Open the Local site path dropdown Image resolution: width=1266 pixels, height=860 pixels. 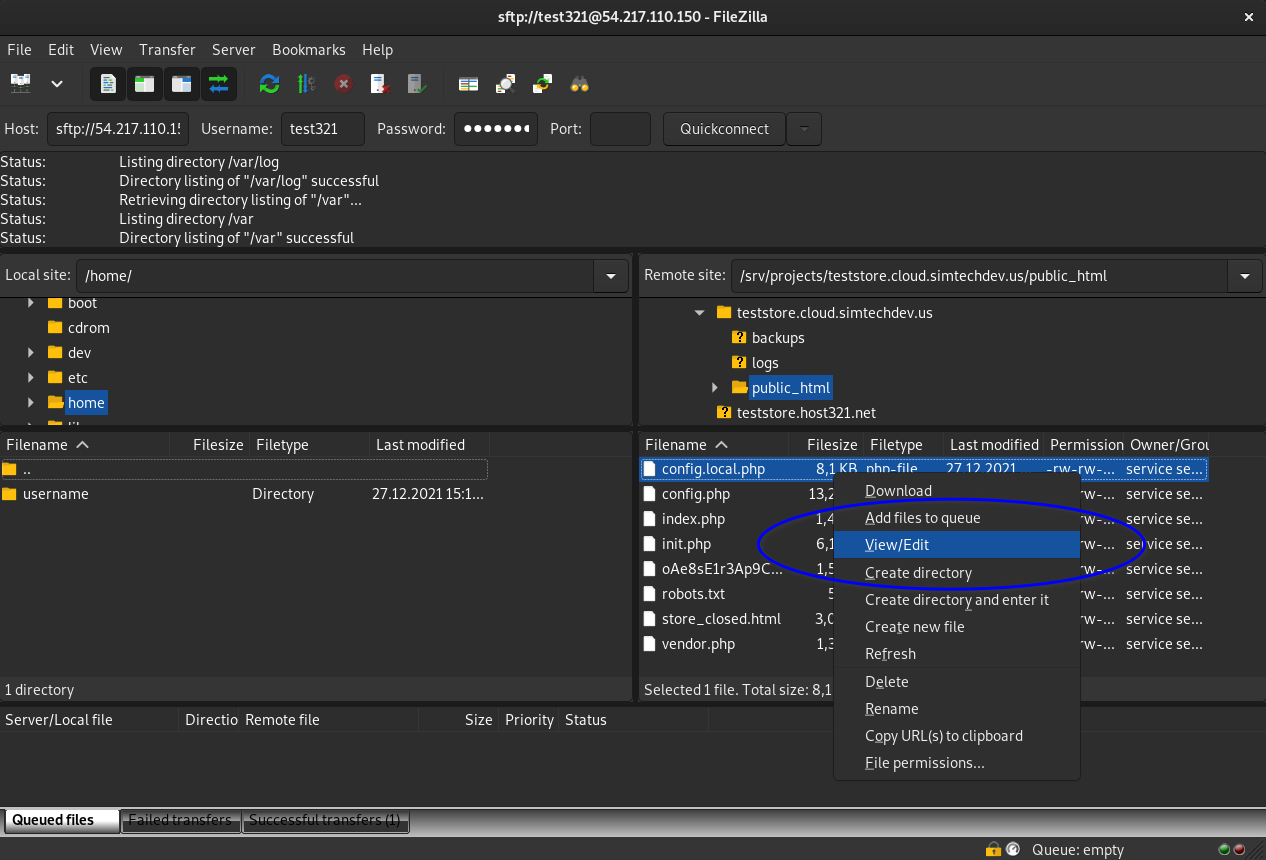(x=610, y=275)
